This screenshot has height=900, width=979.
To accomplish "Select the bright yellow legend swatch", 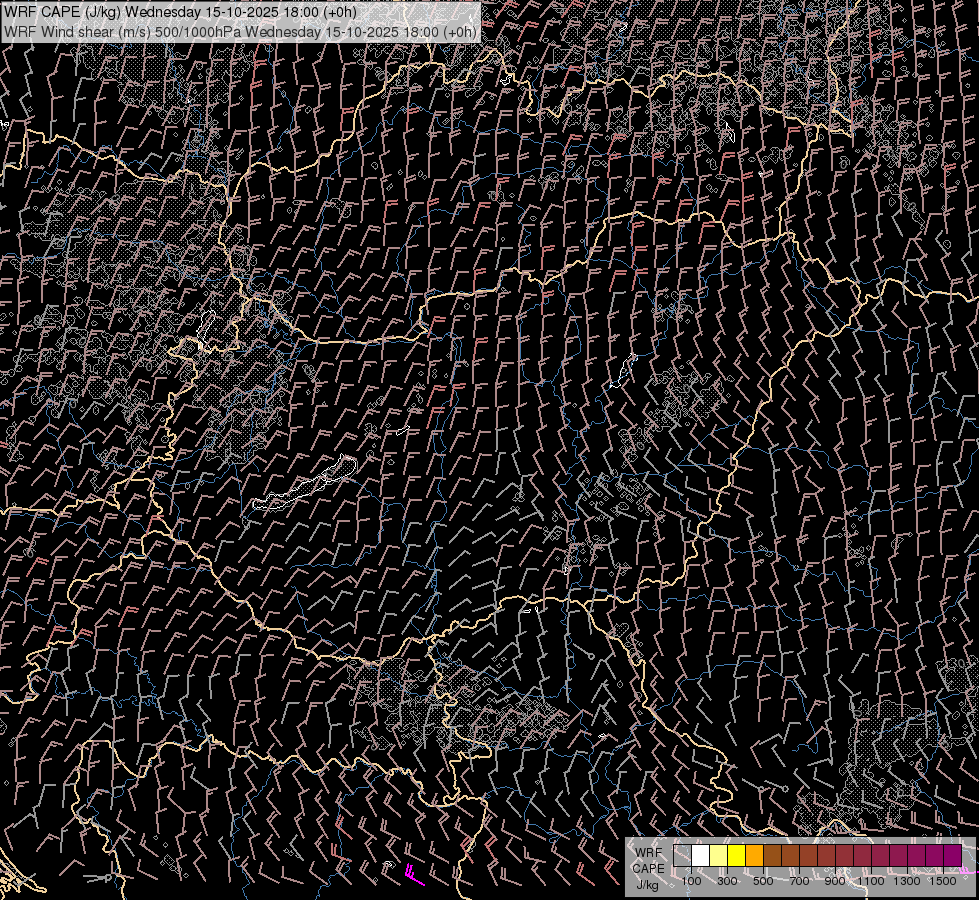I will coord(736,856).
